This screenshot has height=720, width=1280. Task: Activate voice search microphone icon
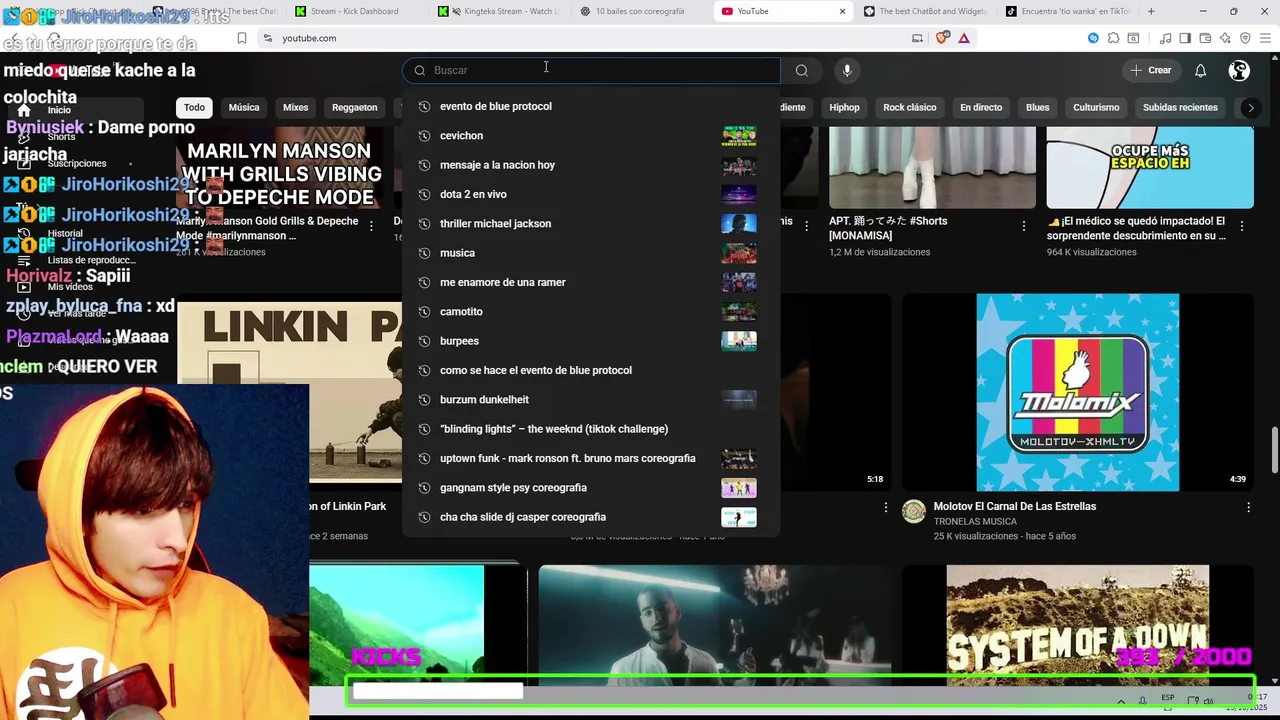[x=847, y=70]
